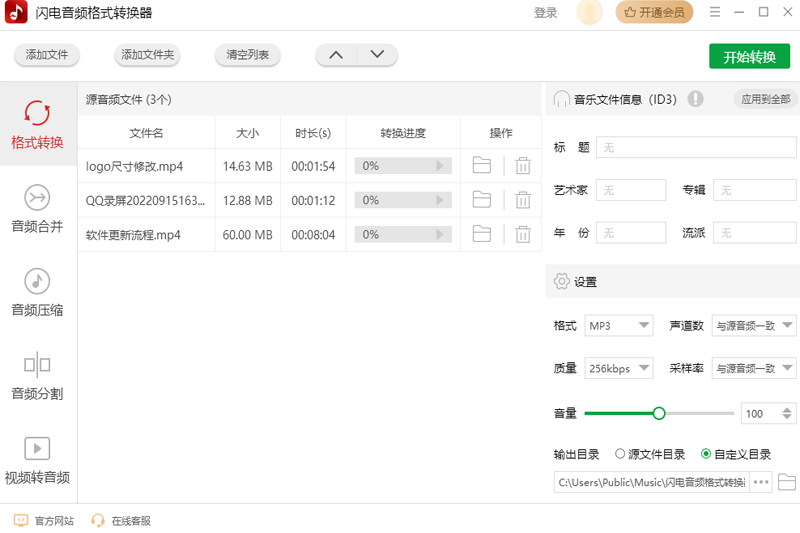Click the 文件名 column header
The width and height of the screenshot is (800, 533).
click(146, 133)
